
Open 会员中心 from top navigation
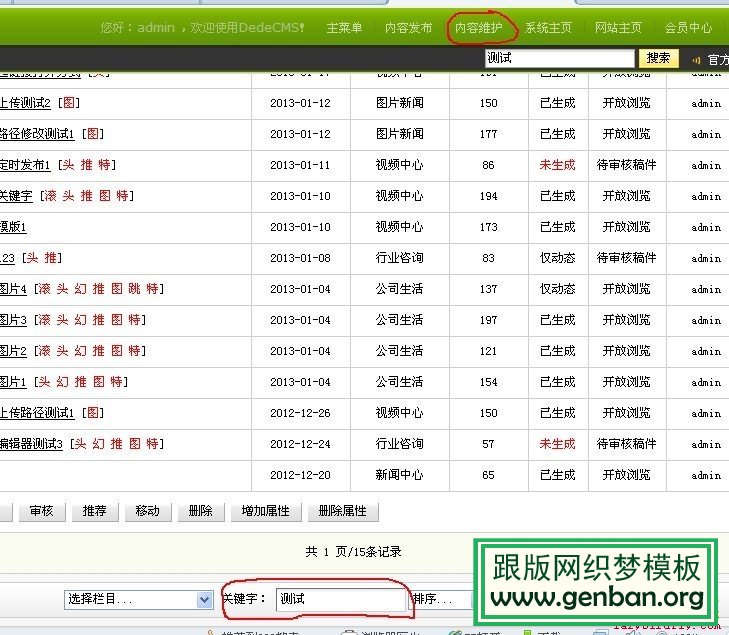coord(688,28)
